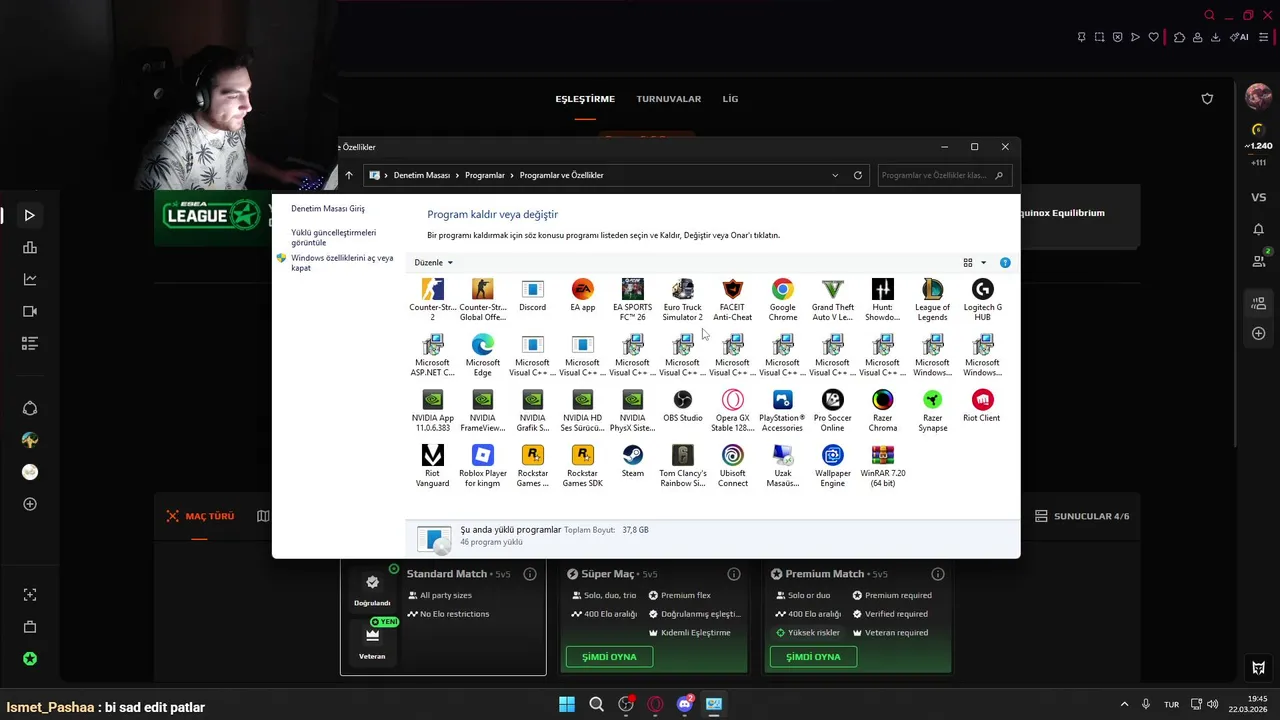Select Roblox Player entry

pyautogui.click(x=482, y=466)
